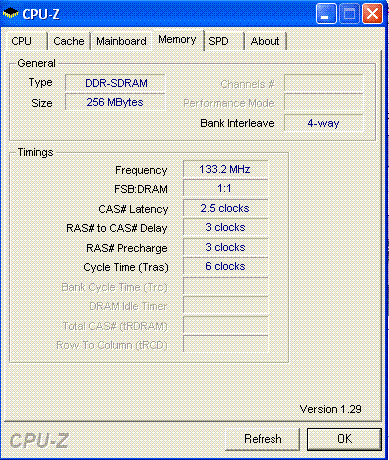389x460 pixels.
Task: Click the CPU-Z title bar text
Action: pyautogui.click(x=41, y=14)
